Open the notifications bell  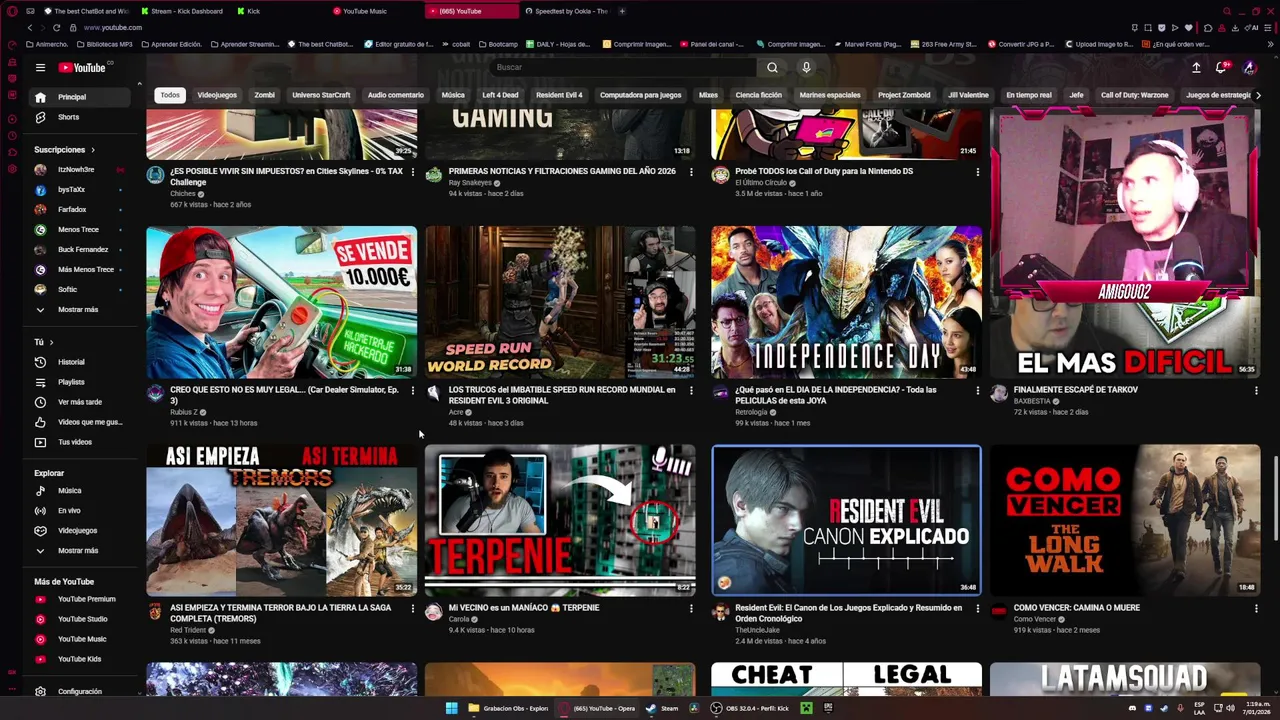coord(1221,67)
